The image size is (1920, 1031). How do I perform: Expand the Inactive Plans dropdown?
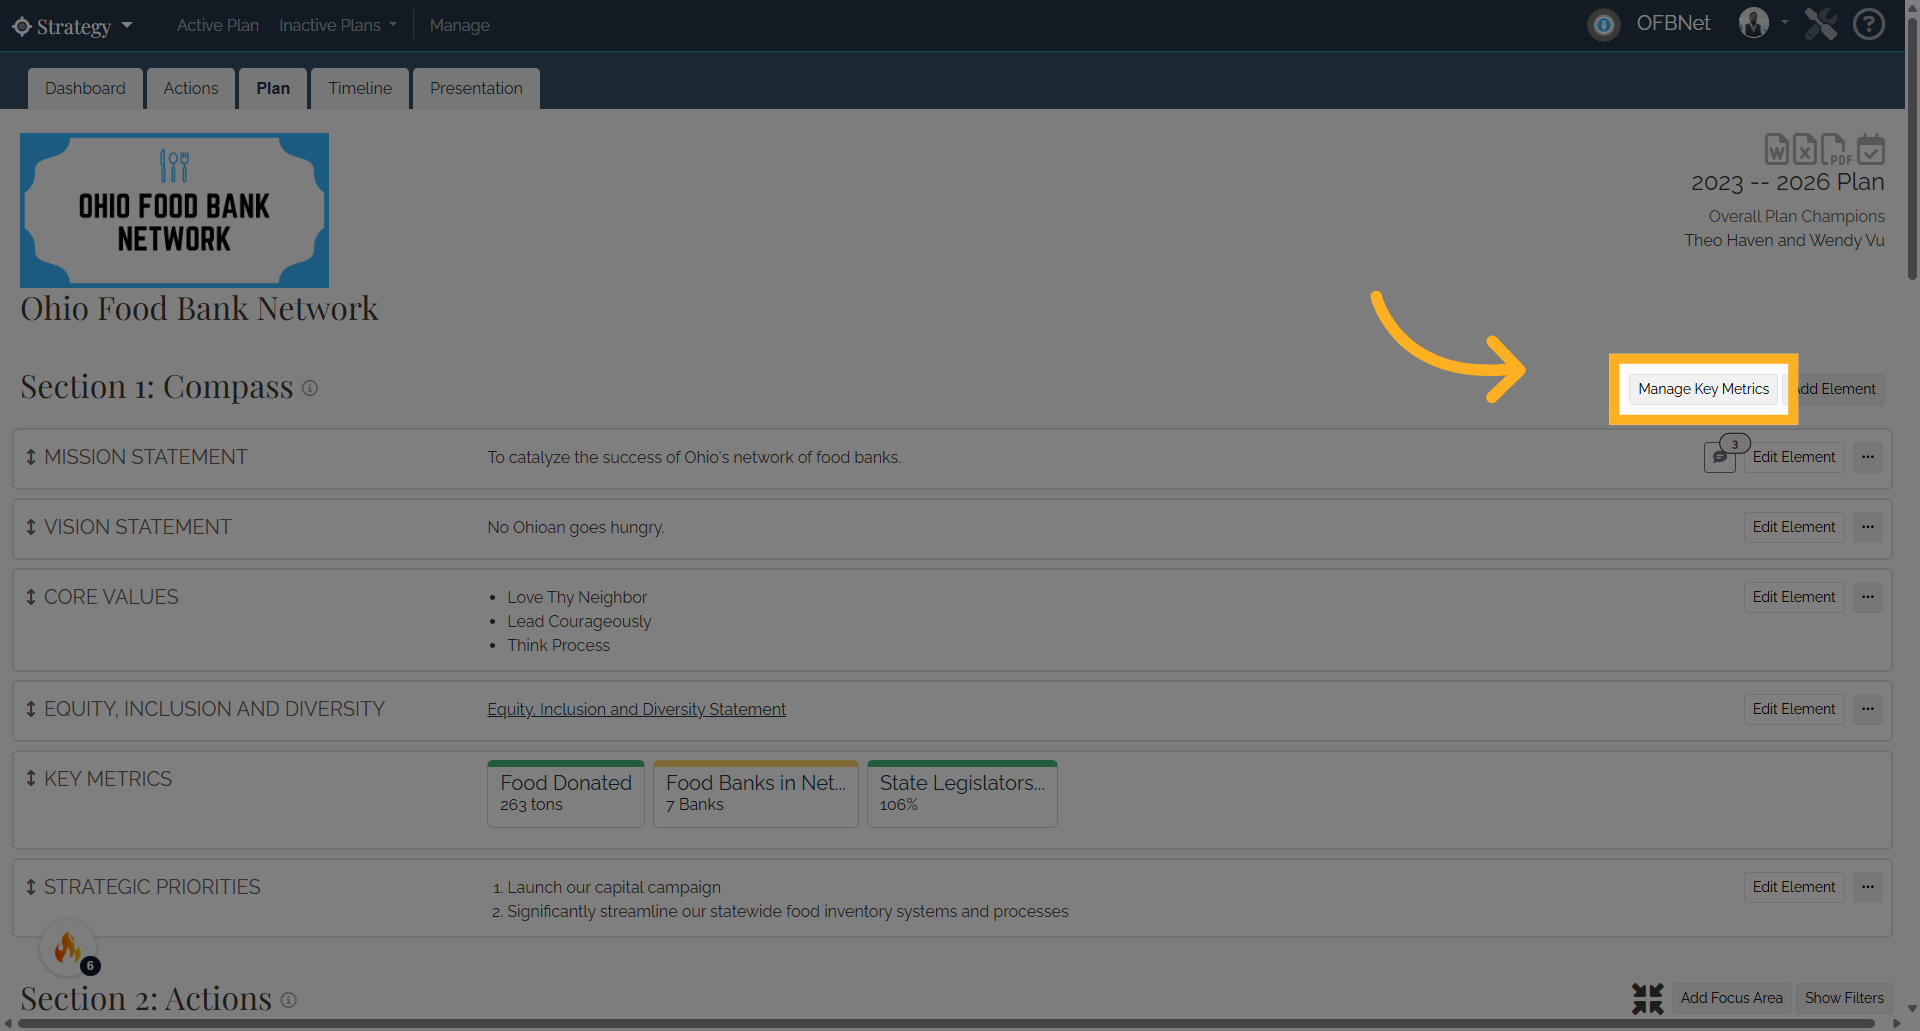393,25
